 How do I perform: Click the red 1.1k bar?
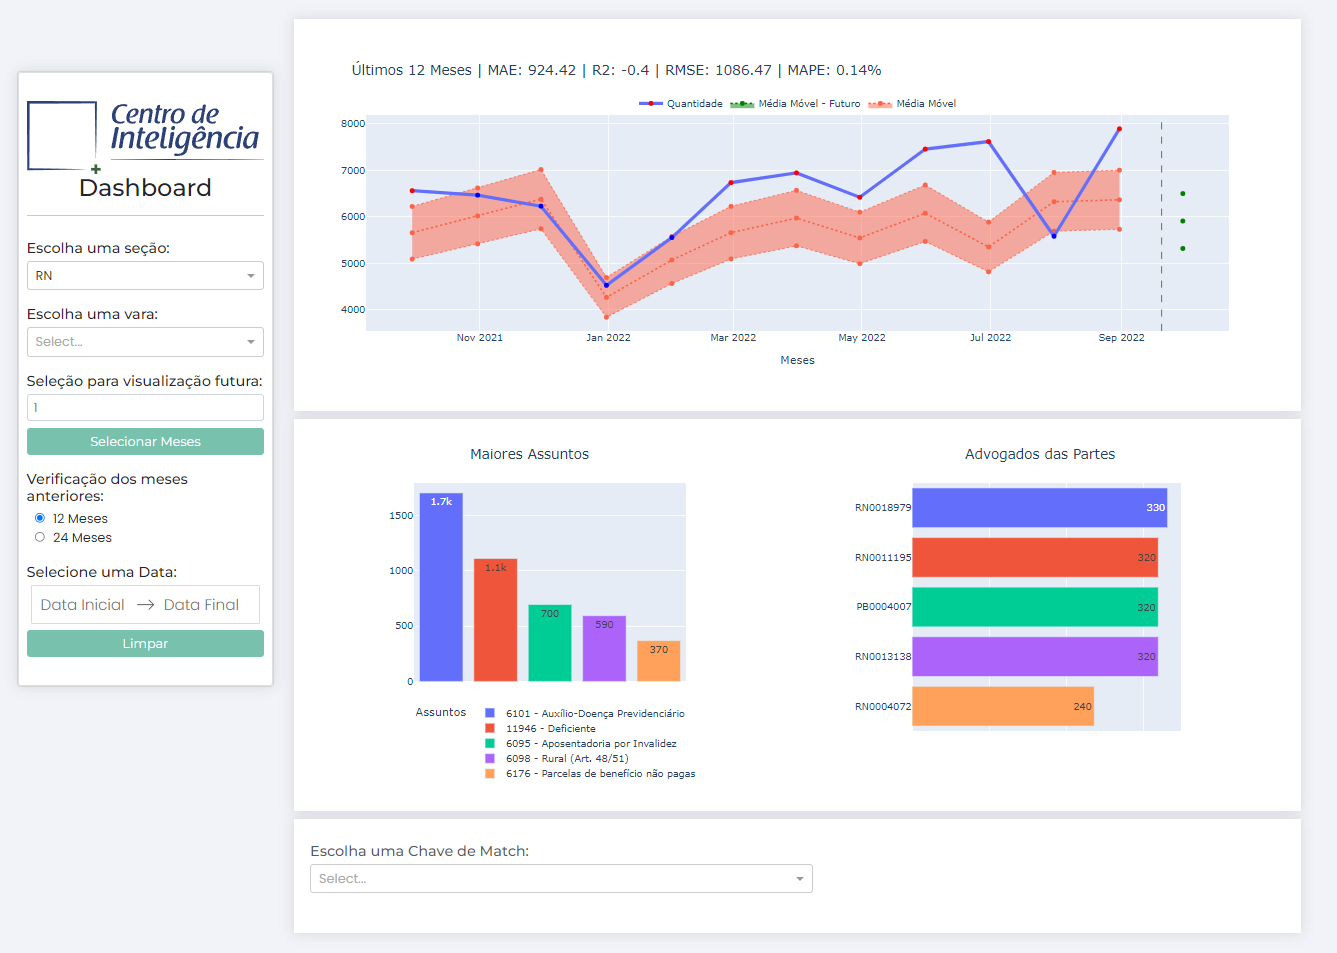pyautogui.click(x=496, y=620)
